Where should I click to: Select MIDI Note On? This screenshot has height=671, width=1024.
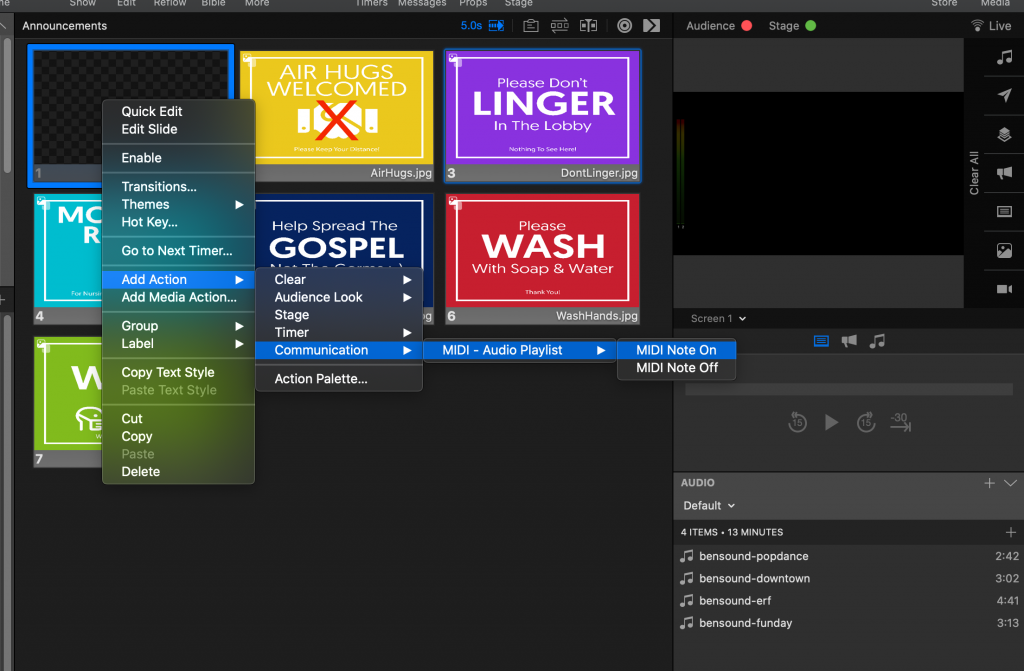[x=677, y=350]
